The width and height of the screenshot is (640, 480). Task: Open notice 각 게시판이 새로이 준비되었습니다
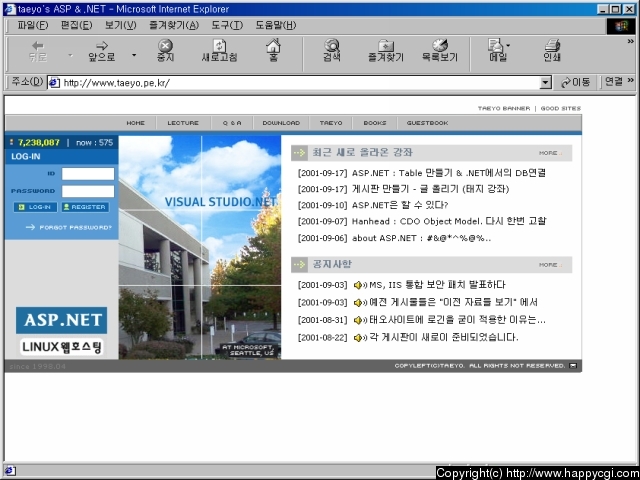pos(444,338)
